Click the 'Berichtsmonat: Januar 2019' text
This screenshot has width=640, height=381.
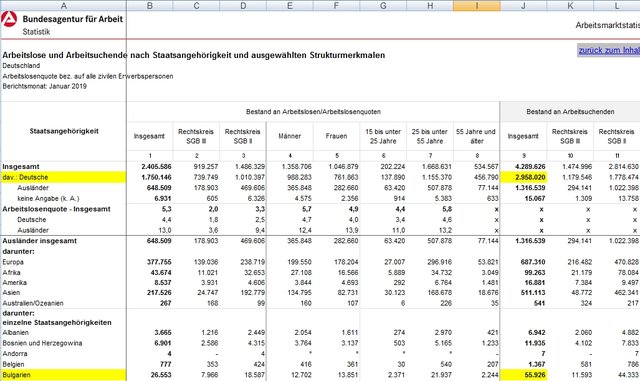(x=44, y=86)
